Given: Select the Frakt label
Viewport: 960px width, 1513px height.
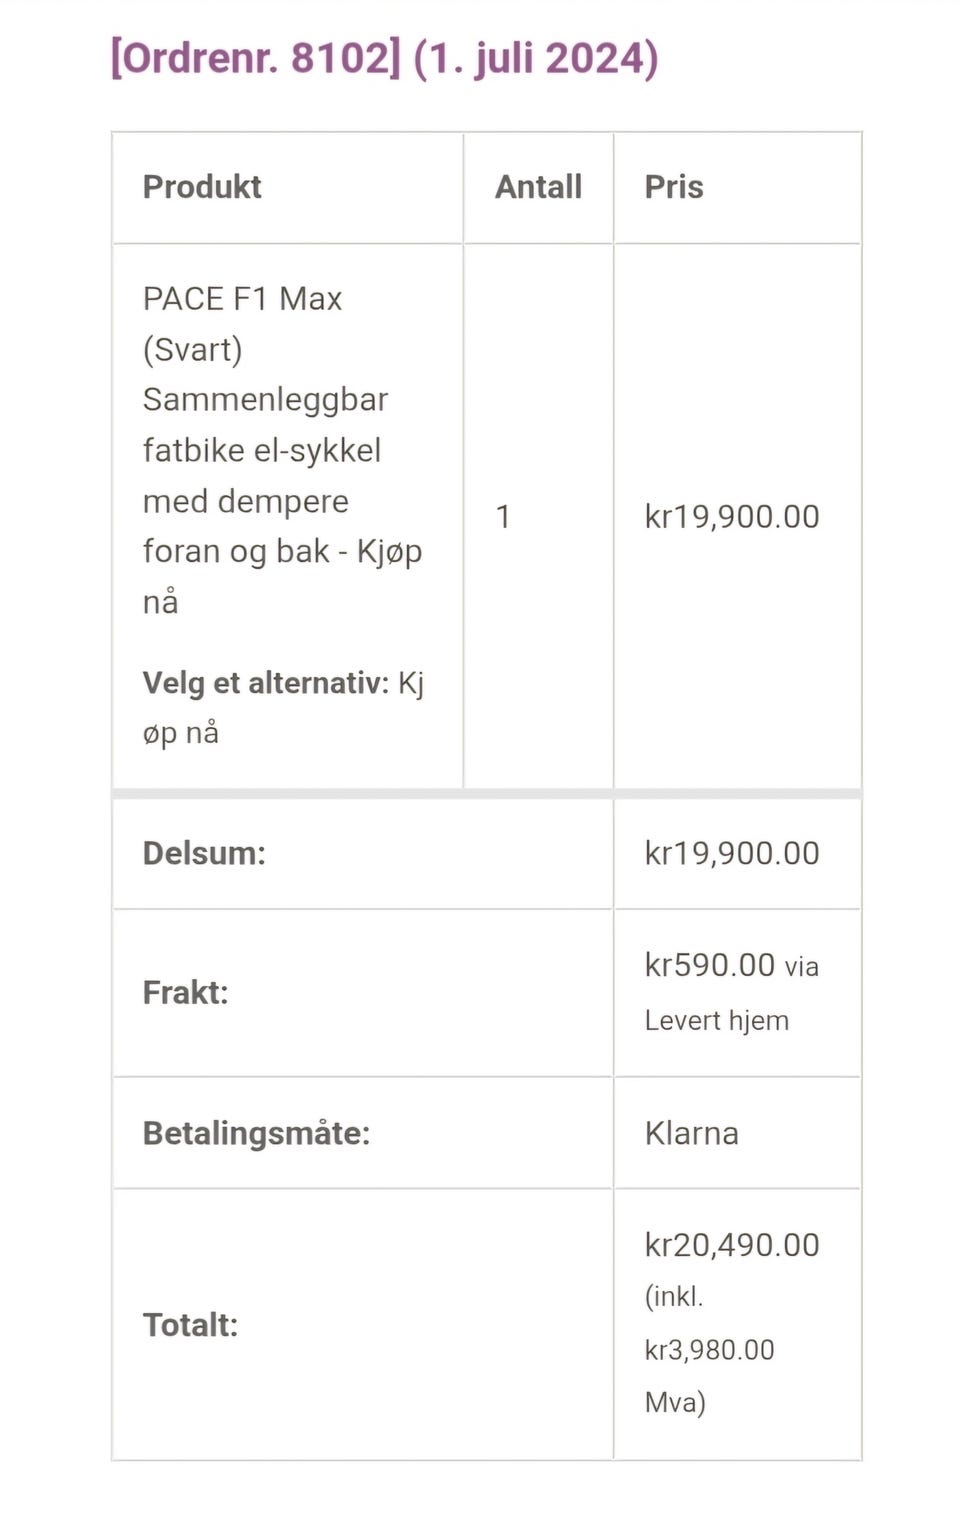Looking at the screenshot, I should coord(186,992).
